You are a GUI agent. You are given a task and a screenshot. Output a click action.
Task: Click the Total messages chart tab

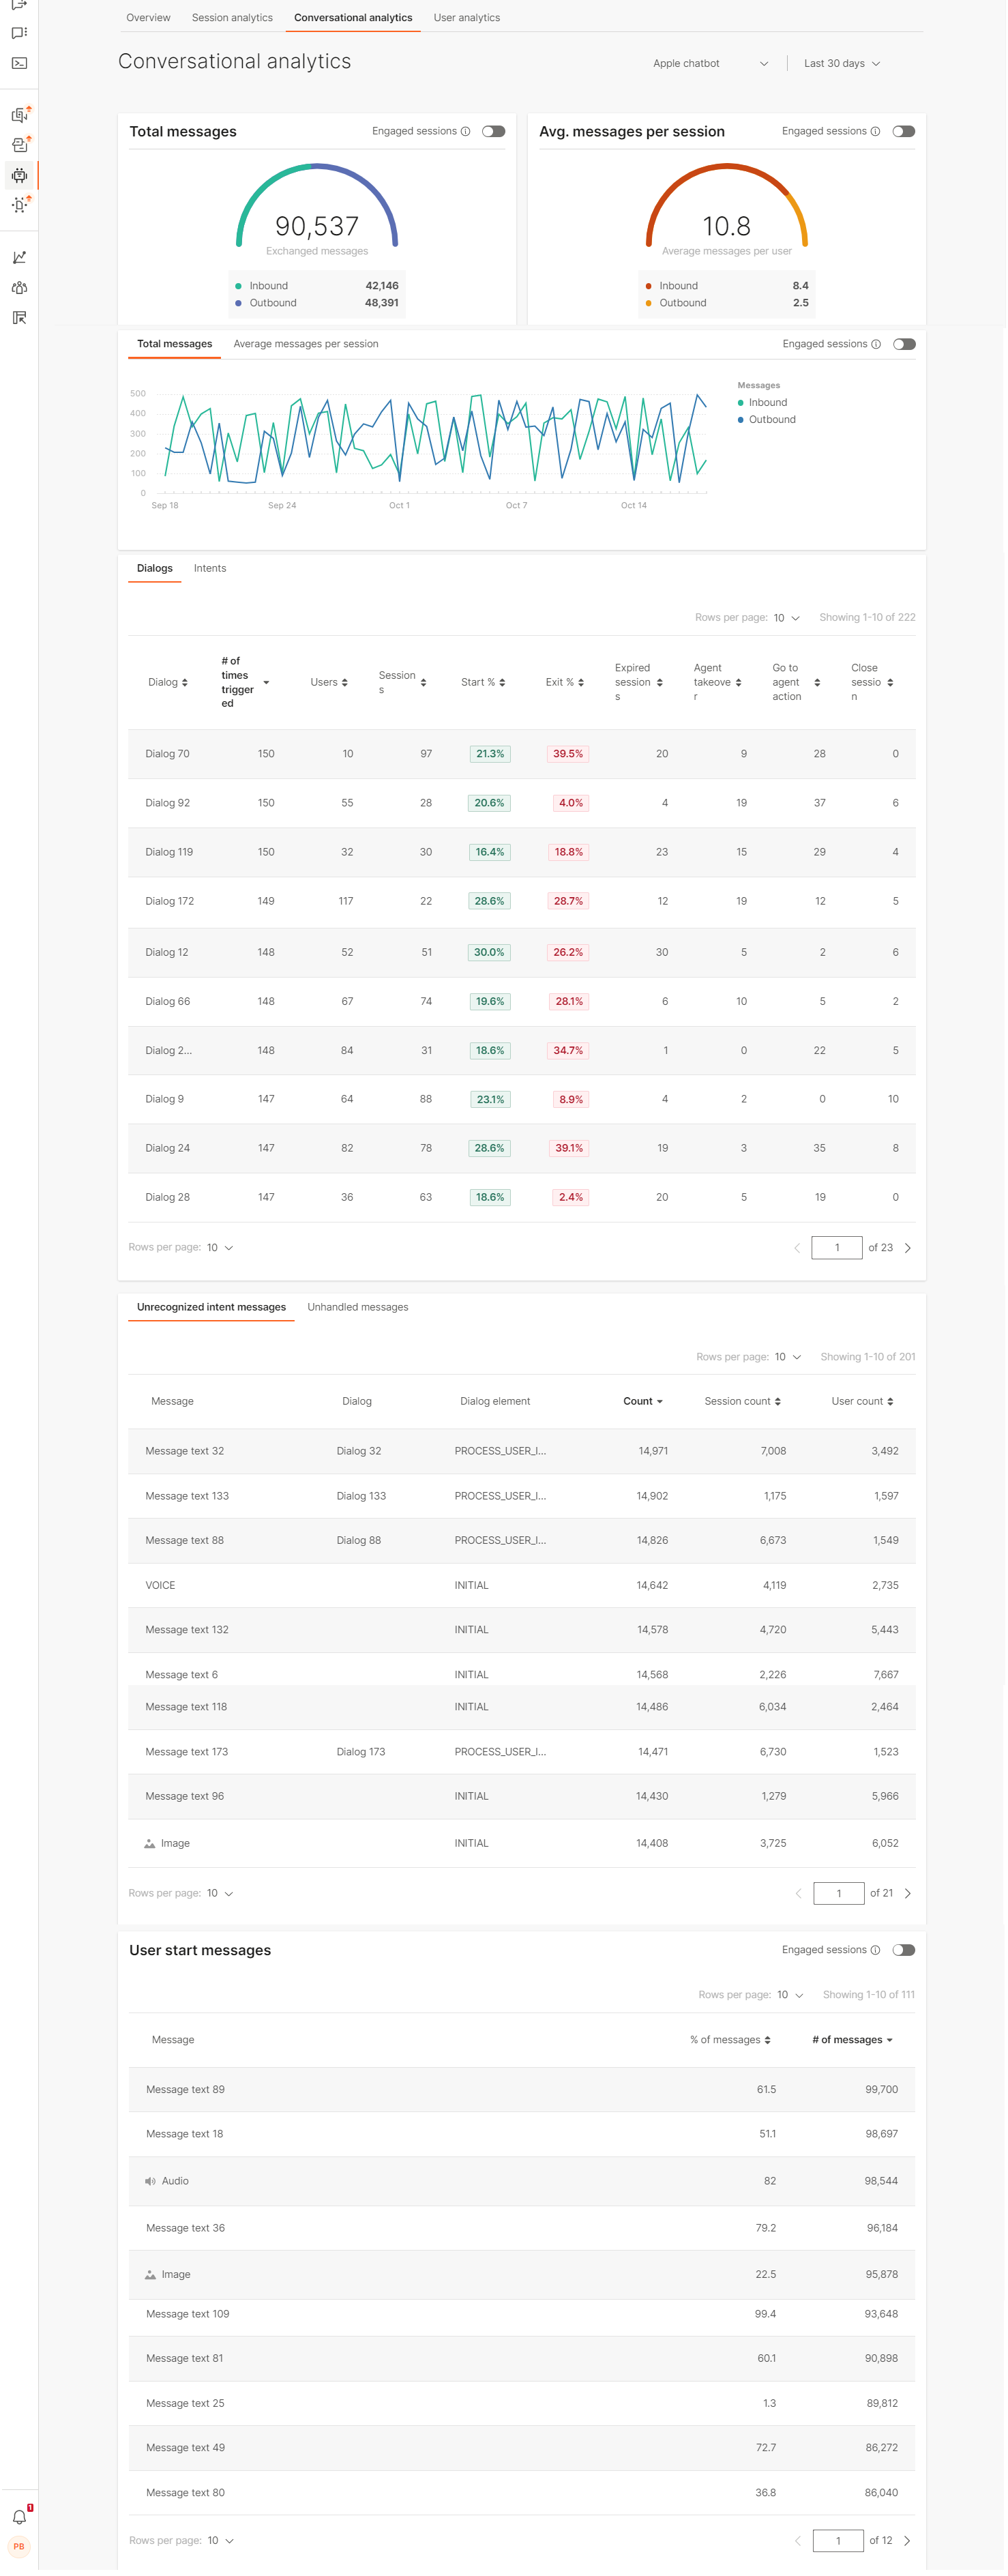(x=175, y=344)
